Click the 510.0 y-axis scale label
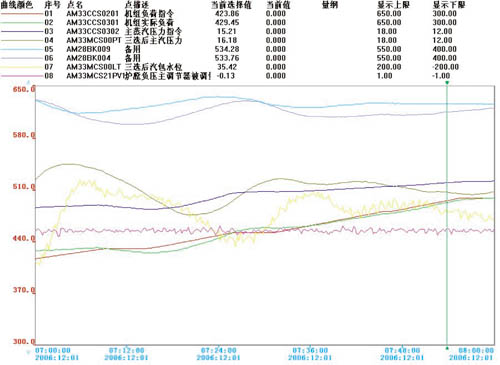The image size is (500, 365). click(x=24, y=187)
